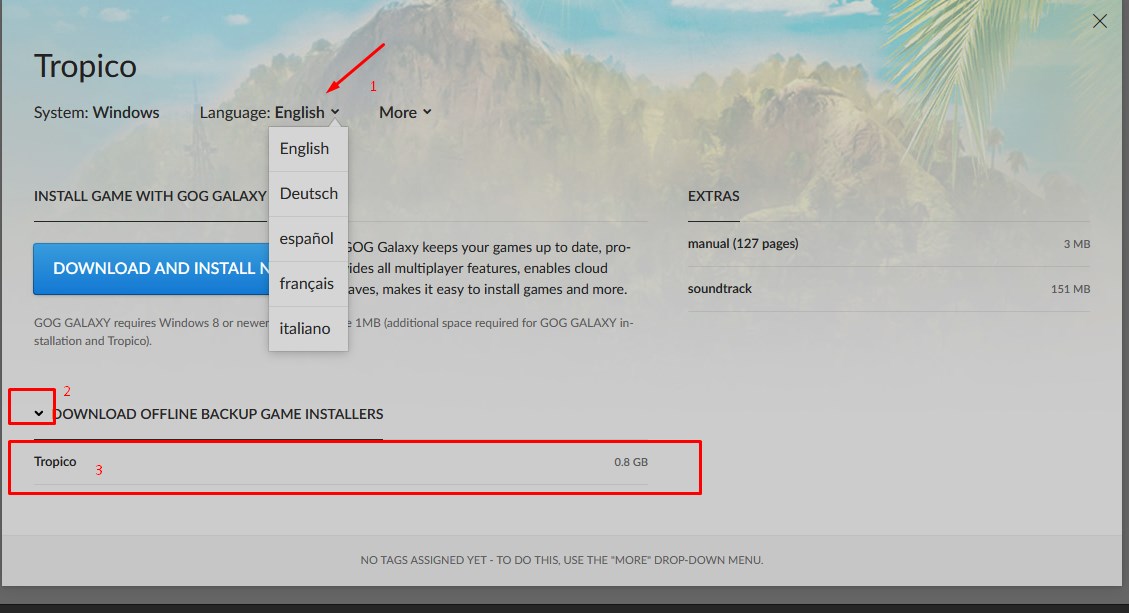Image resolution: width=1129 pixels, height=613 pixels.
Task: Choose English from the language list
Action: 308,148
